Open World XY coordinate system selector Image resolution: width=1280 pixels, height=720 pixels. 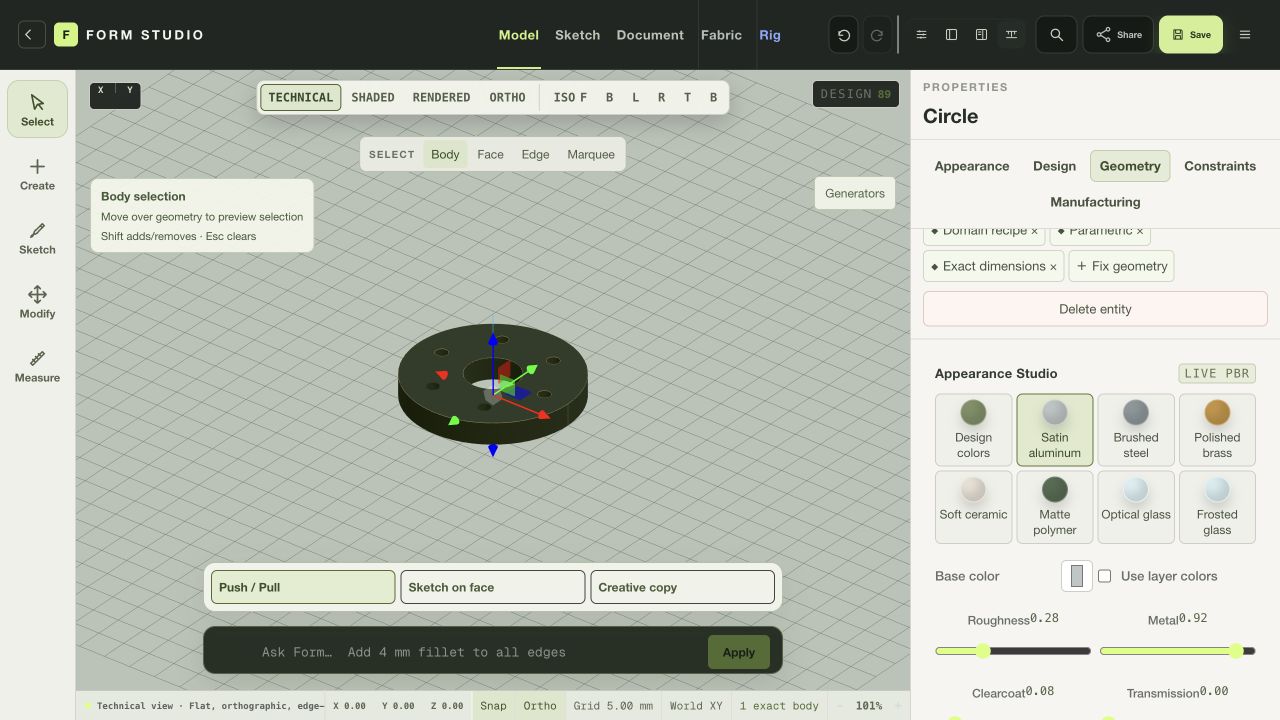coord(696,706)
